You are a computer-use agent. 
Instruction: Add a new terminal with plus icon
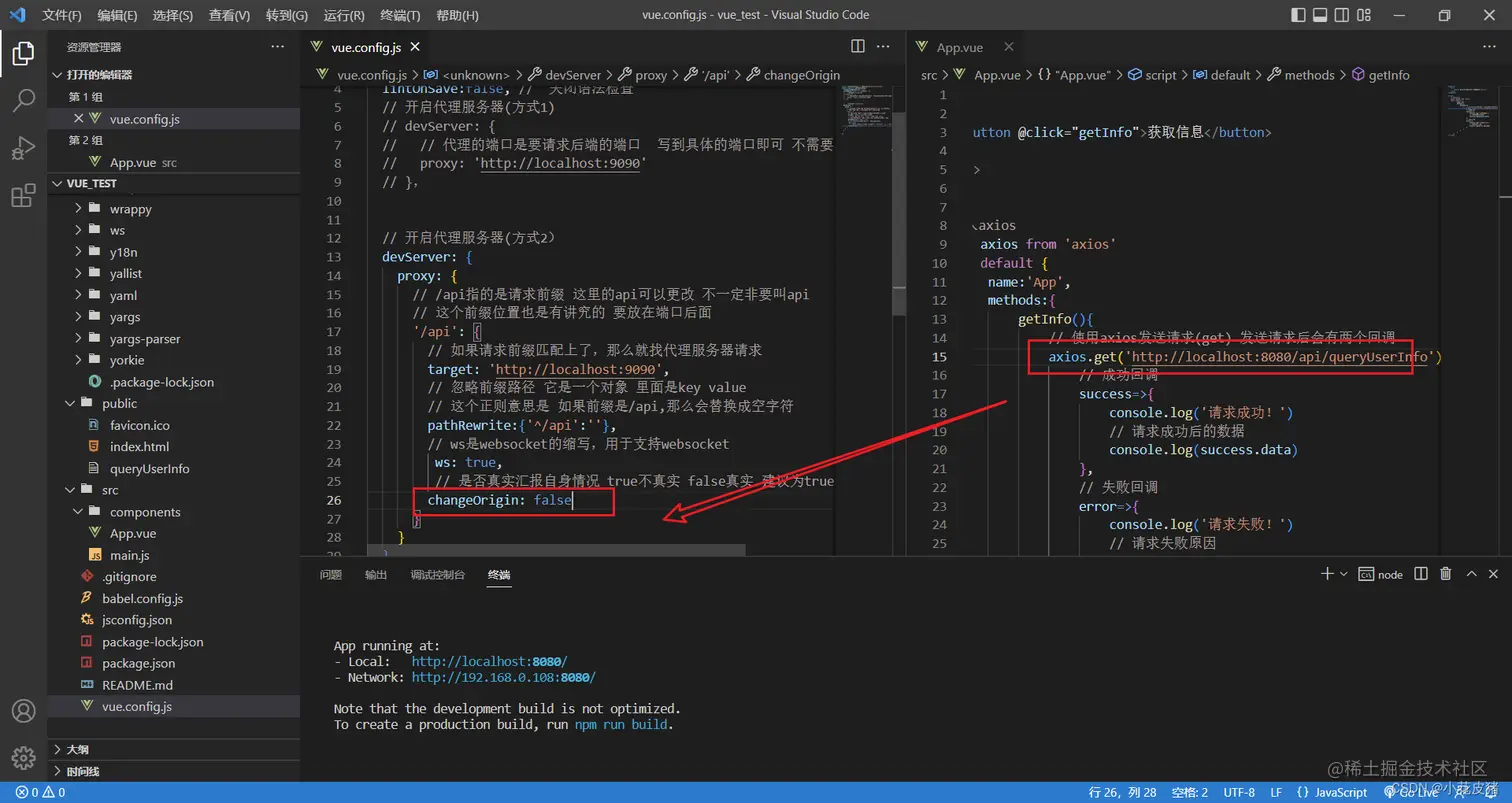pyautogui.click(x=1326, y=574)
